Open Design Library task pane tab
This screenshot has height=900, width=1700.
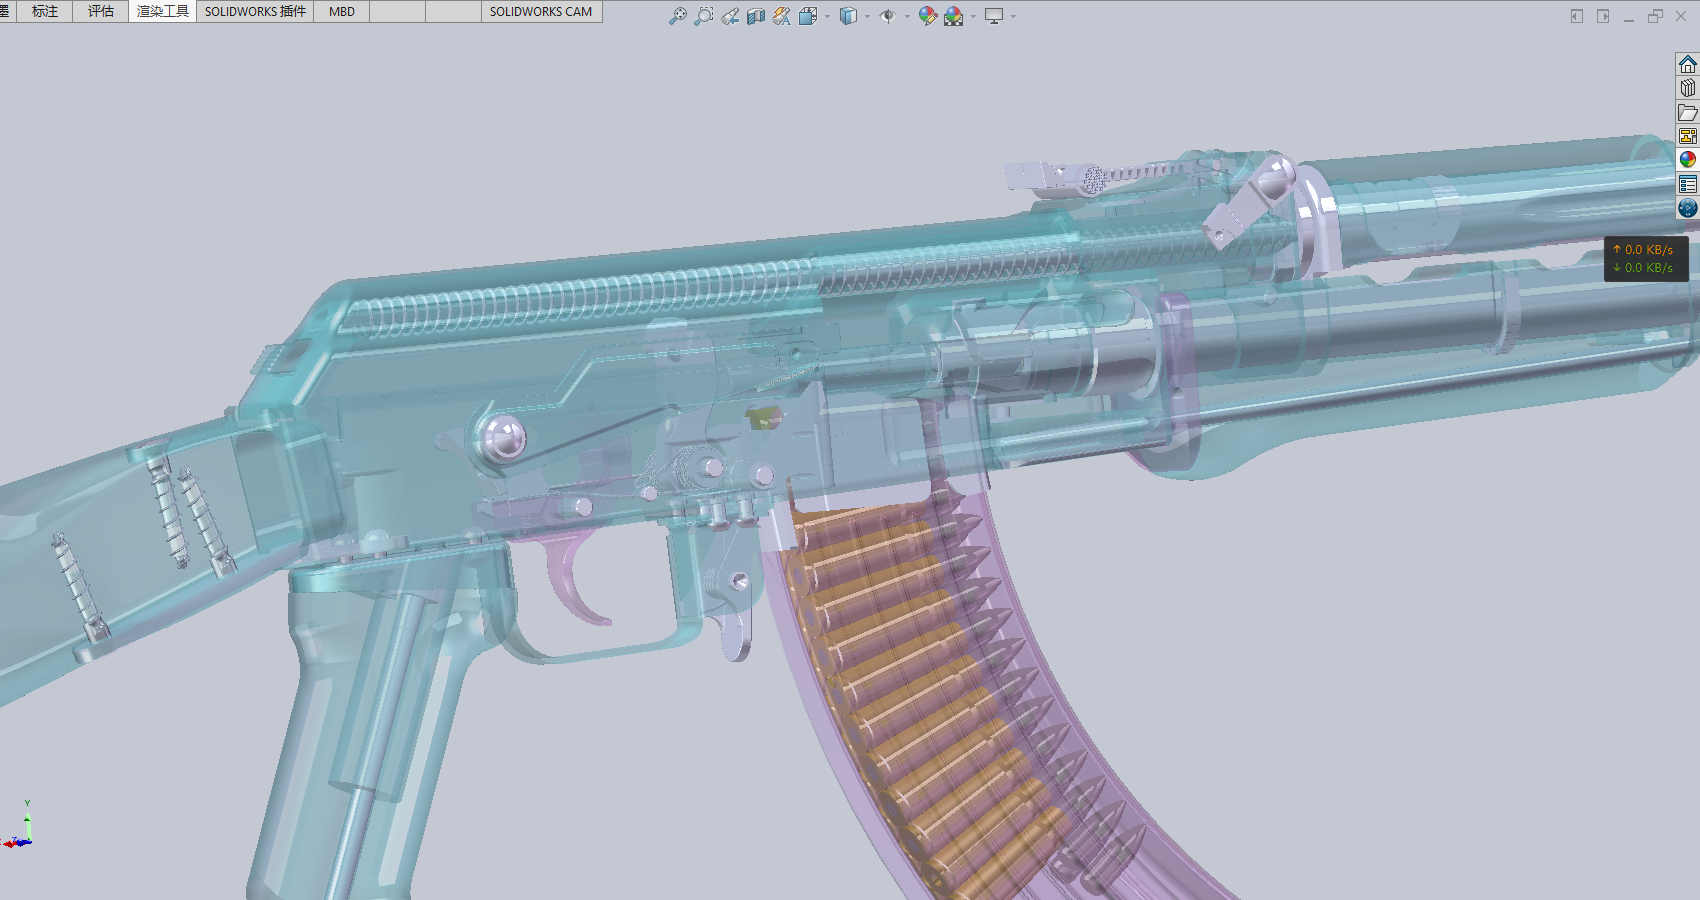click(x=1688, y=88)
